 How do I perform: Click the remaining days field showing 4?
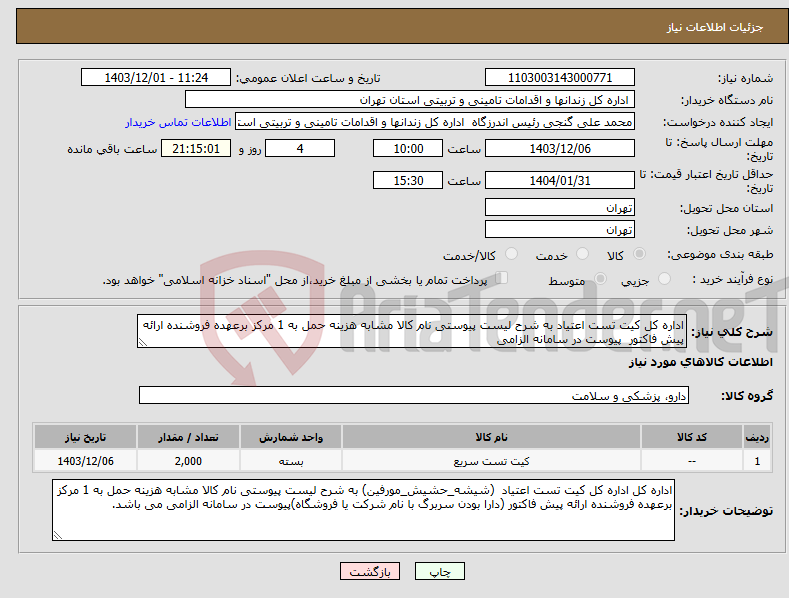tap(300, 148)
